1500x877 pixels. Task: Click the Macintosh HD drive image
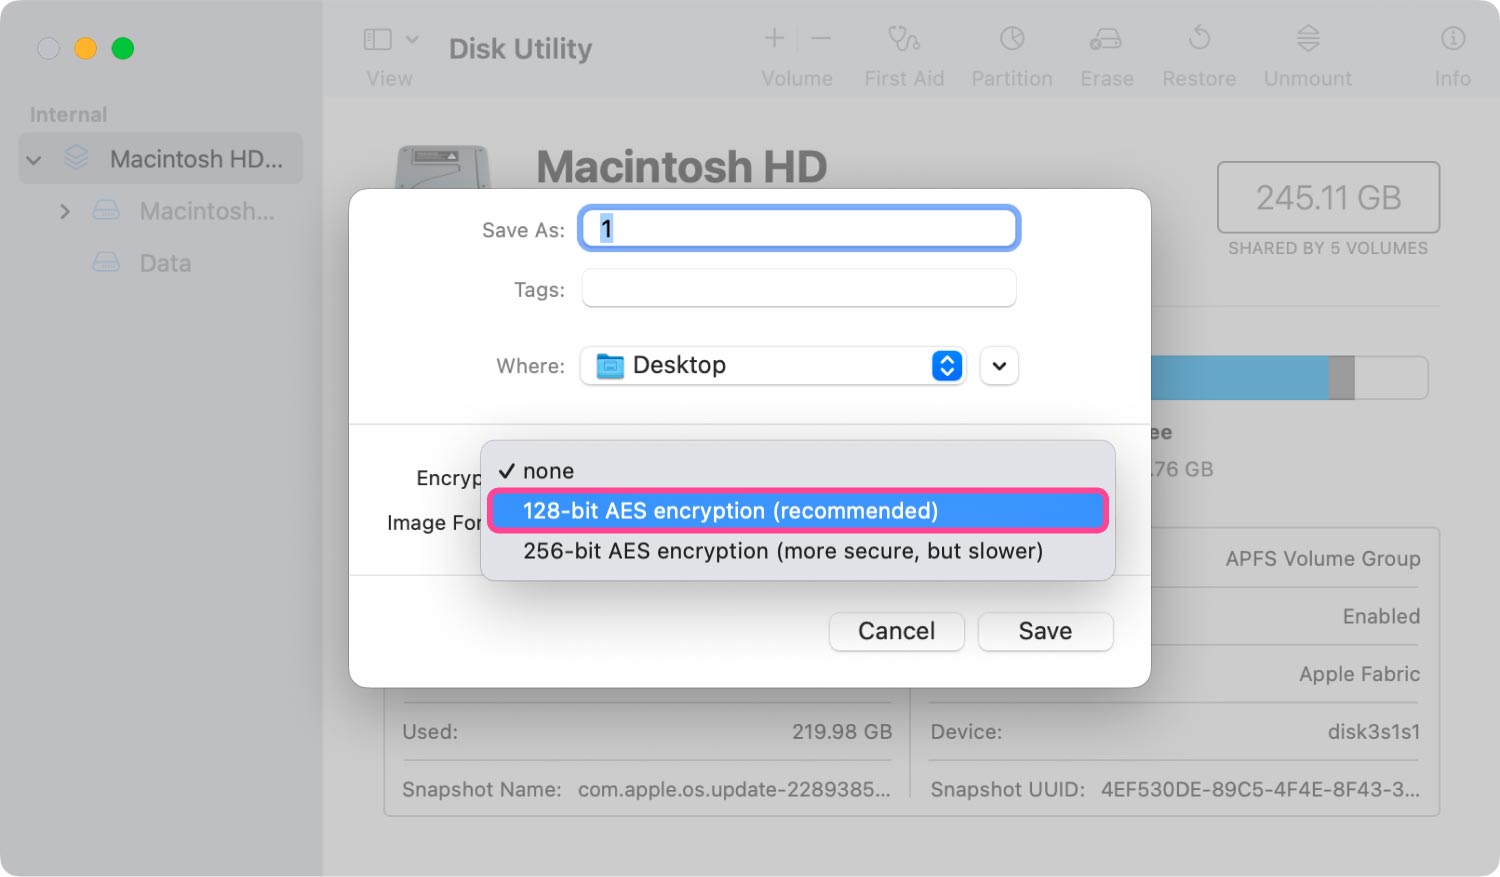[443, 168]
